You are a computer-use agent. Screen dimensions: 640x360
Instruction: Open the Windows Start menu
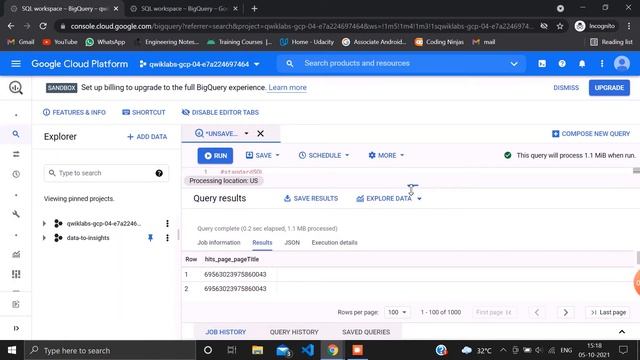[x=12, y=350]
